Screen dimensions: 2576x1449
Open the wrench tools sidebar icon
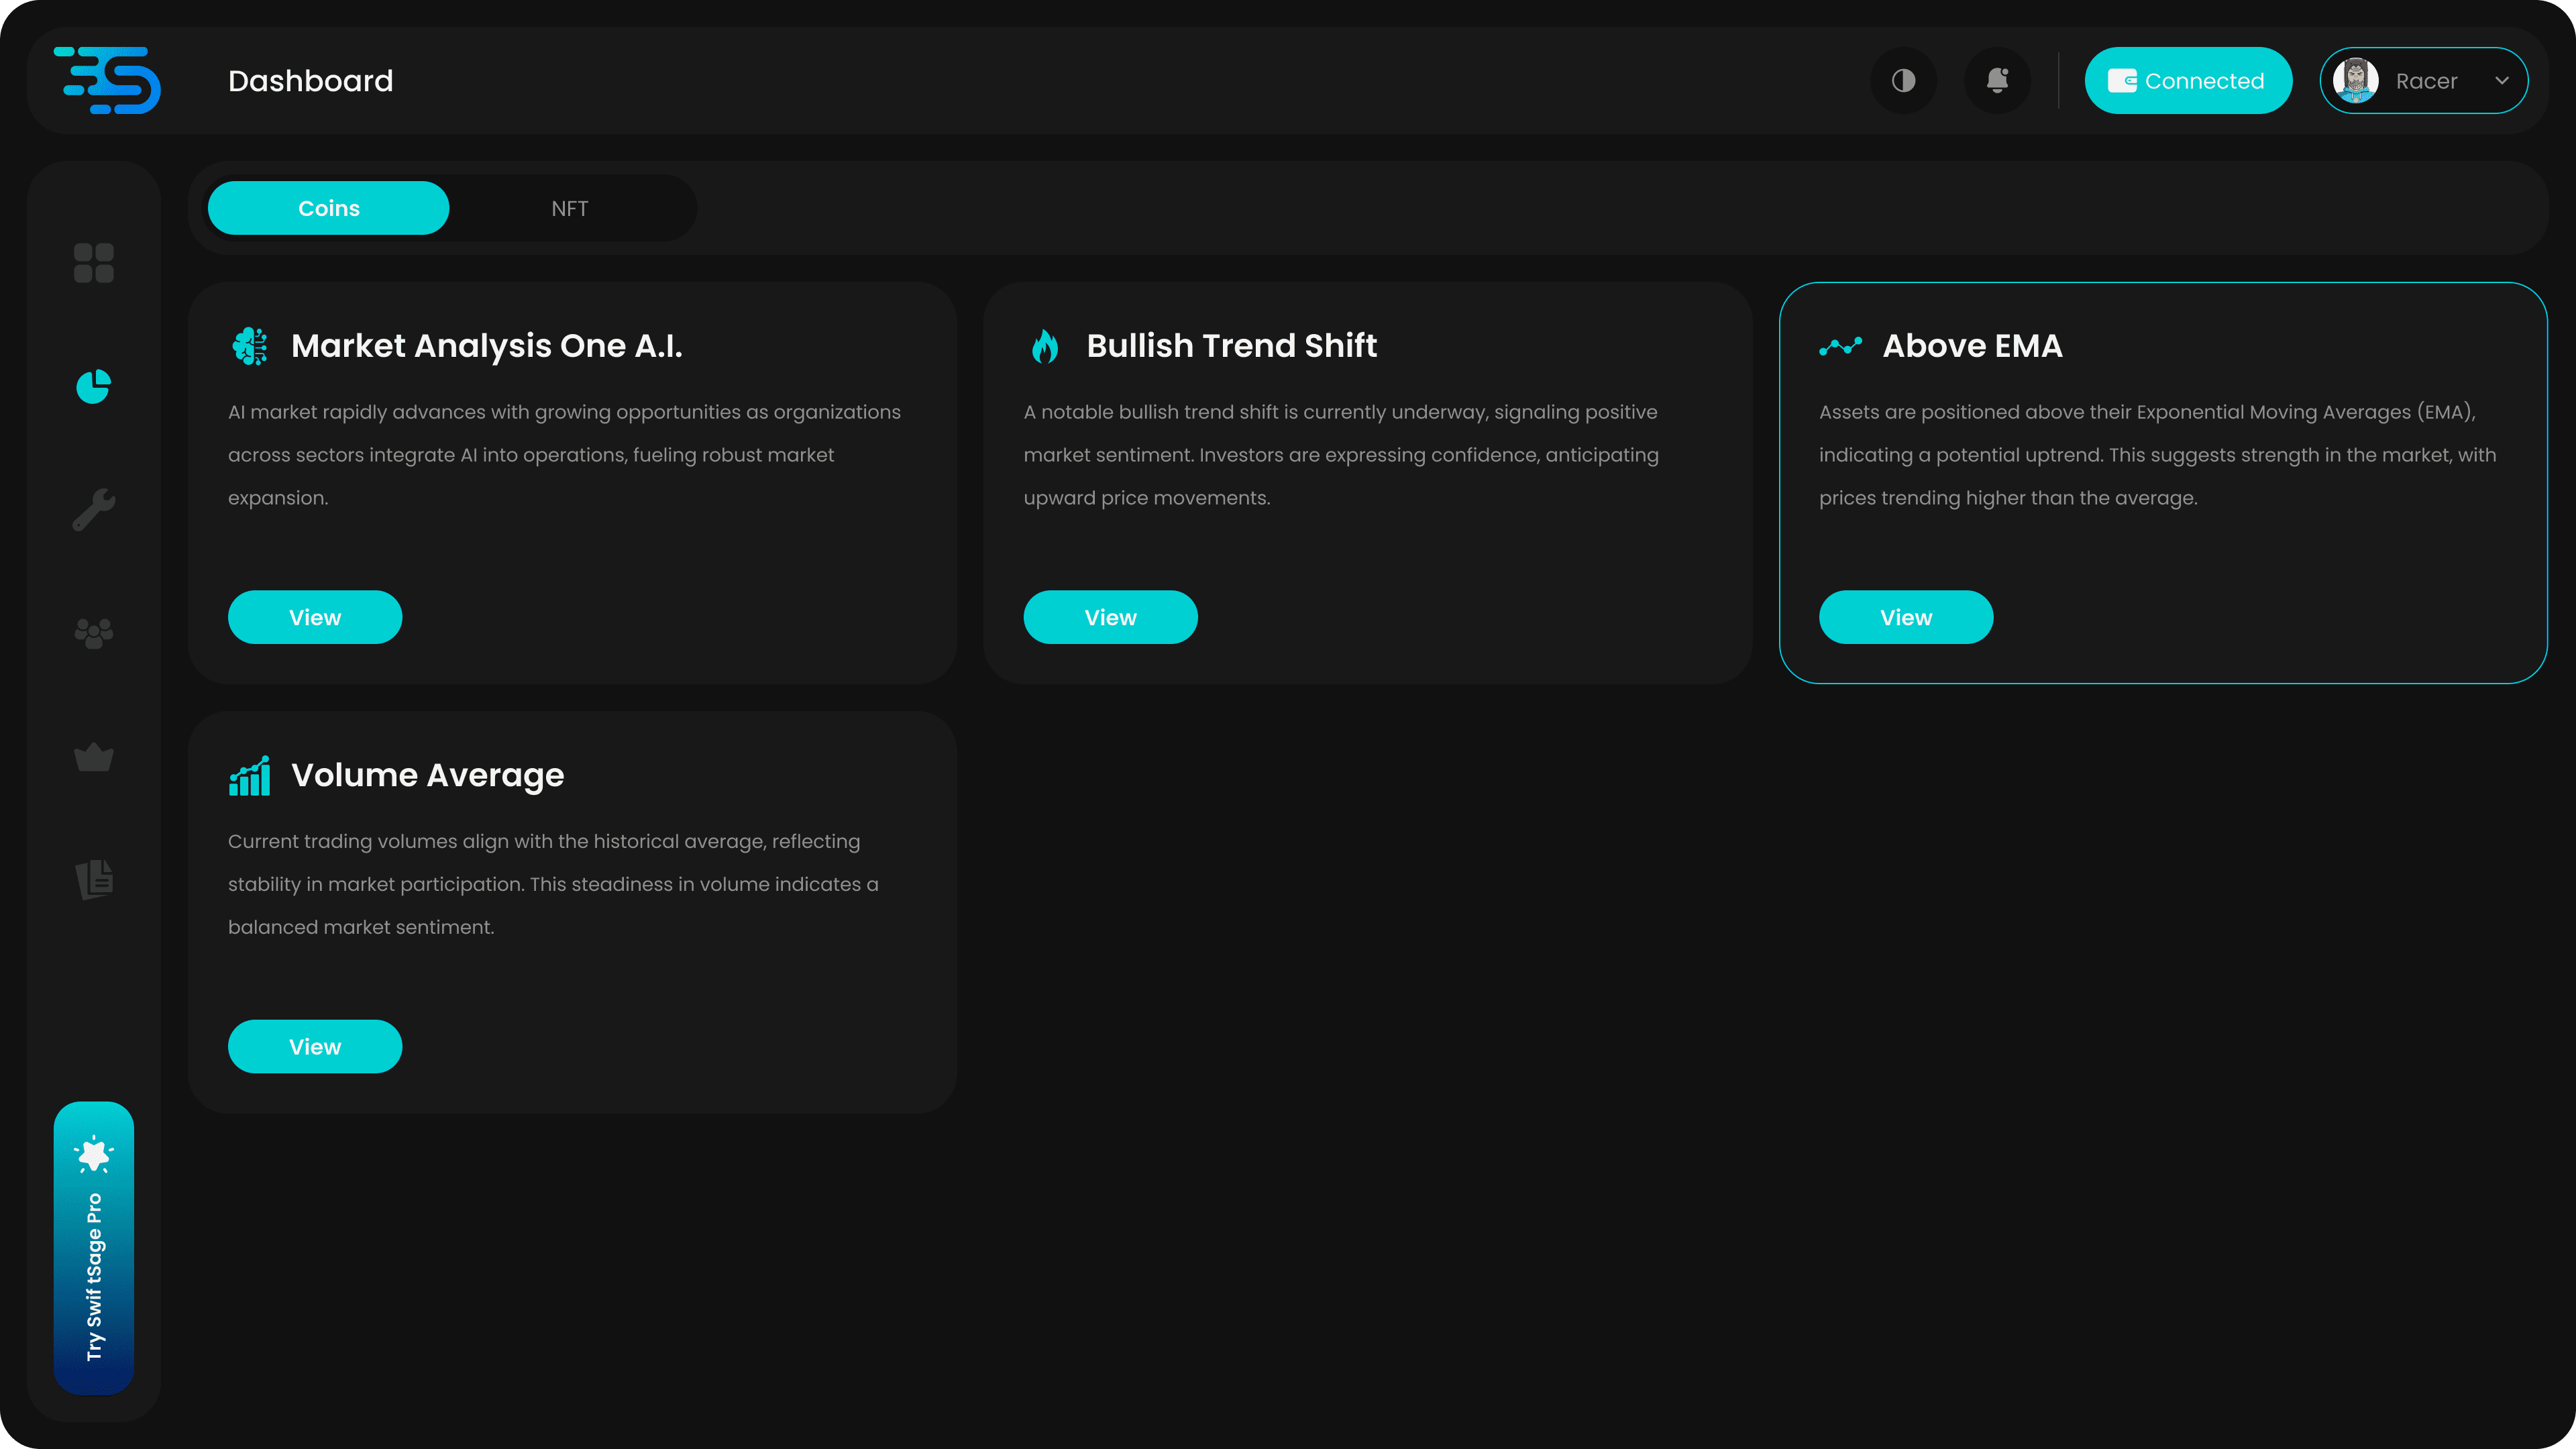94,509
